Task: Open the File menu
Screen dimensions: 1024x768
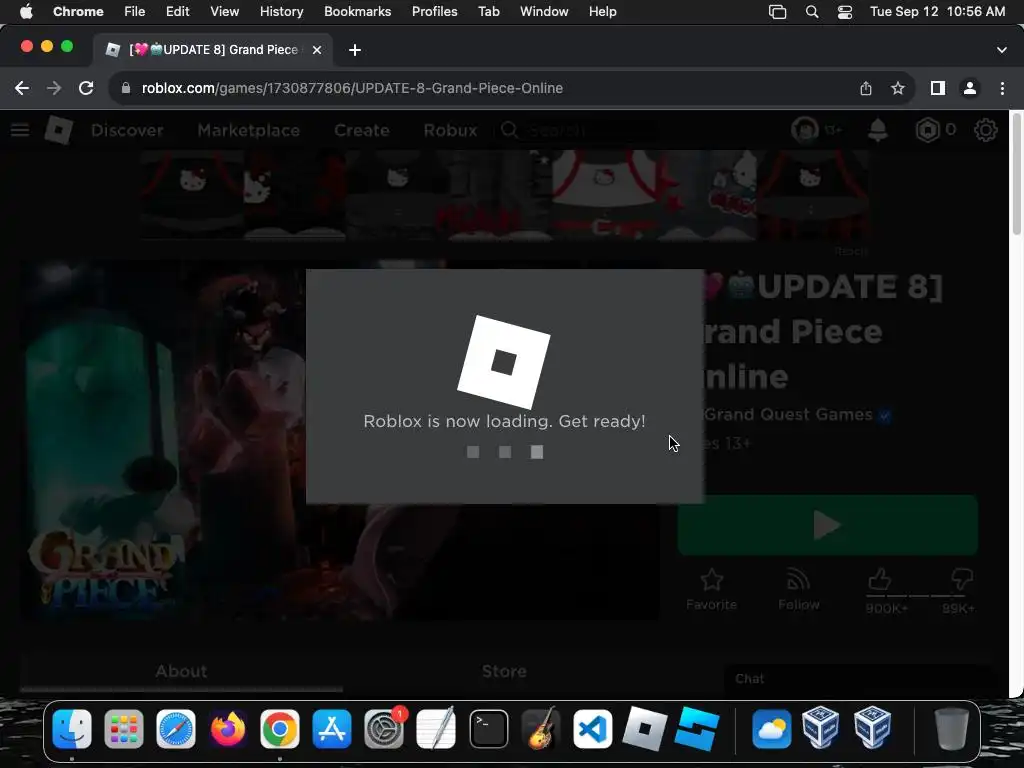Action: (x=135, y=12)
